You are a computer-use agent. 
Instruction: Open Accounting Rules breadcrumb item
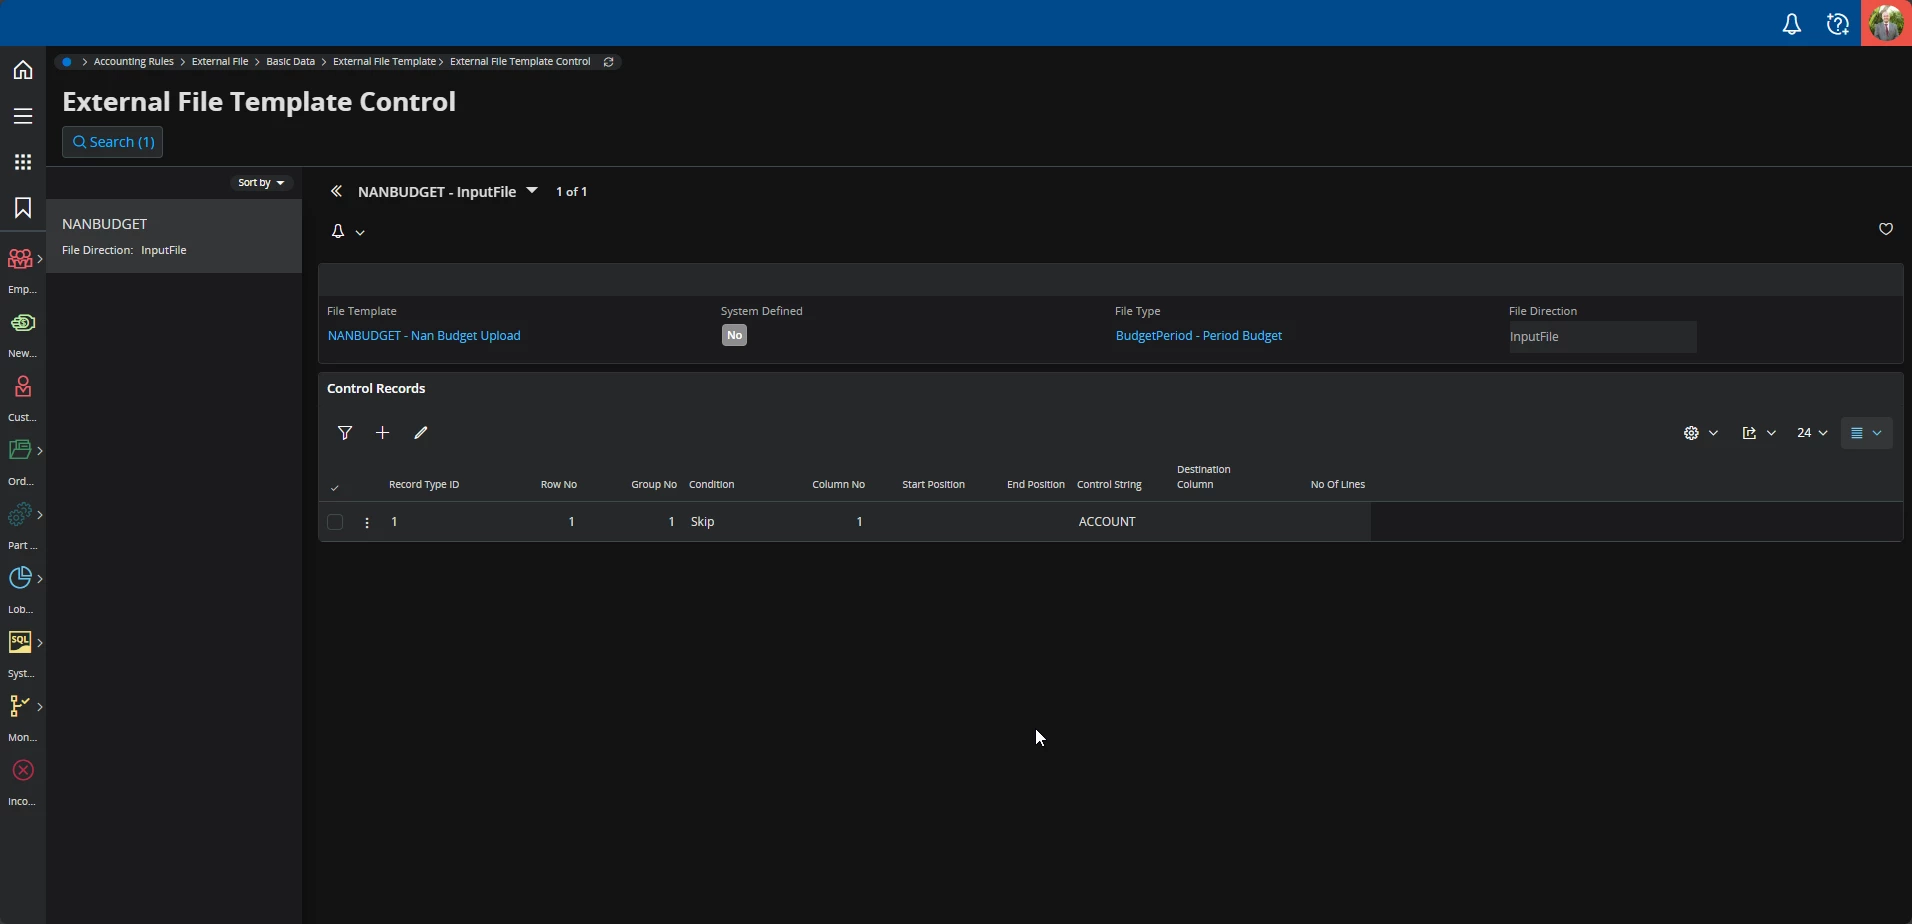pos(133,62)
